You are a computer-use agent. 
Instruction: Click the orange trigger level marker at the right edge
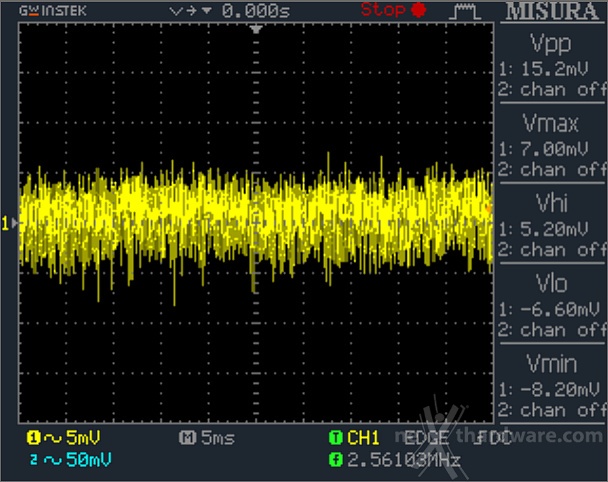click(x=489, y=209)
